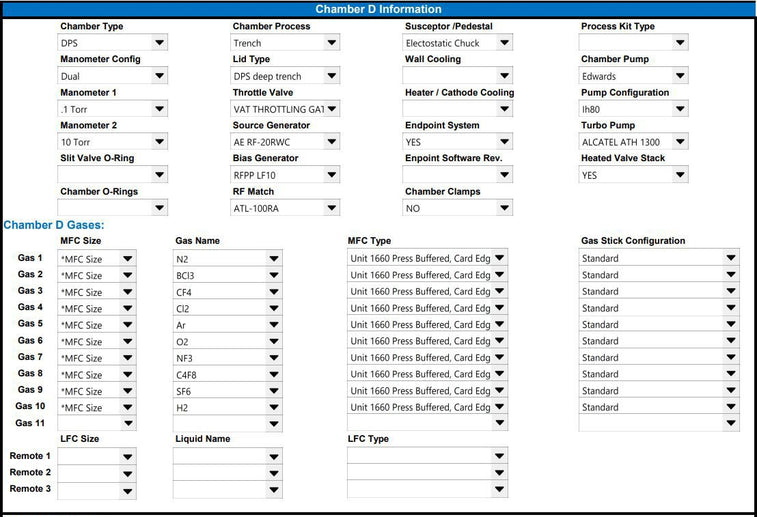Open the Gas 4 name dropdown showing Cl2
The width and height of the screenshot is (757, 517).
tap(228, 308)
